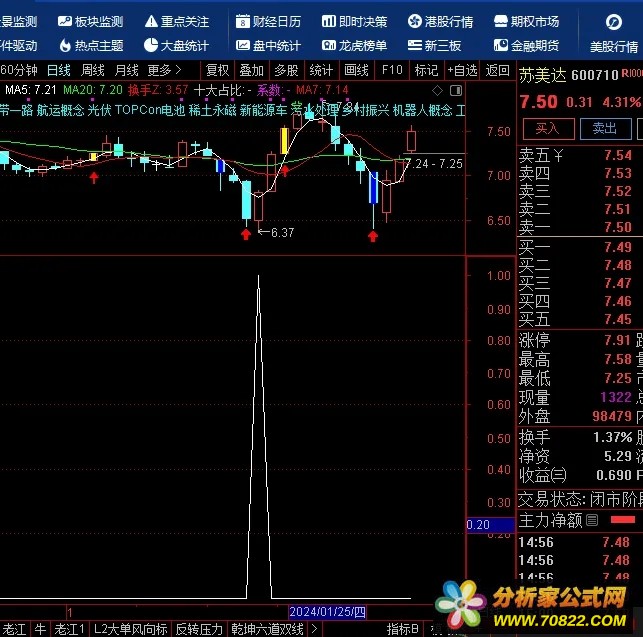Open F10 company info

pyautogui.click(x=392, y=70)
